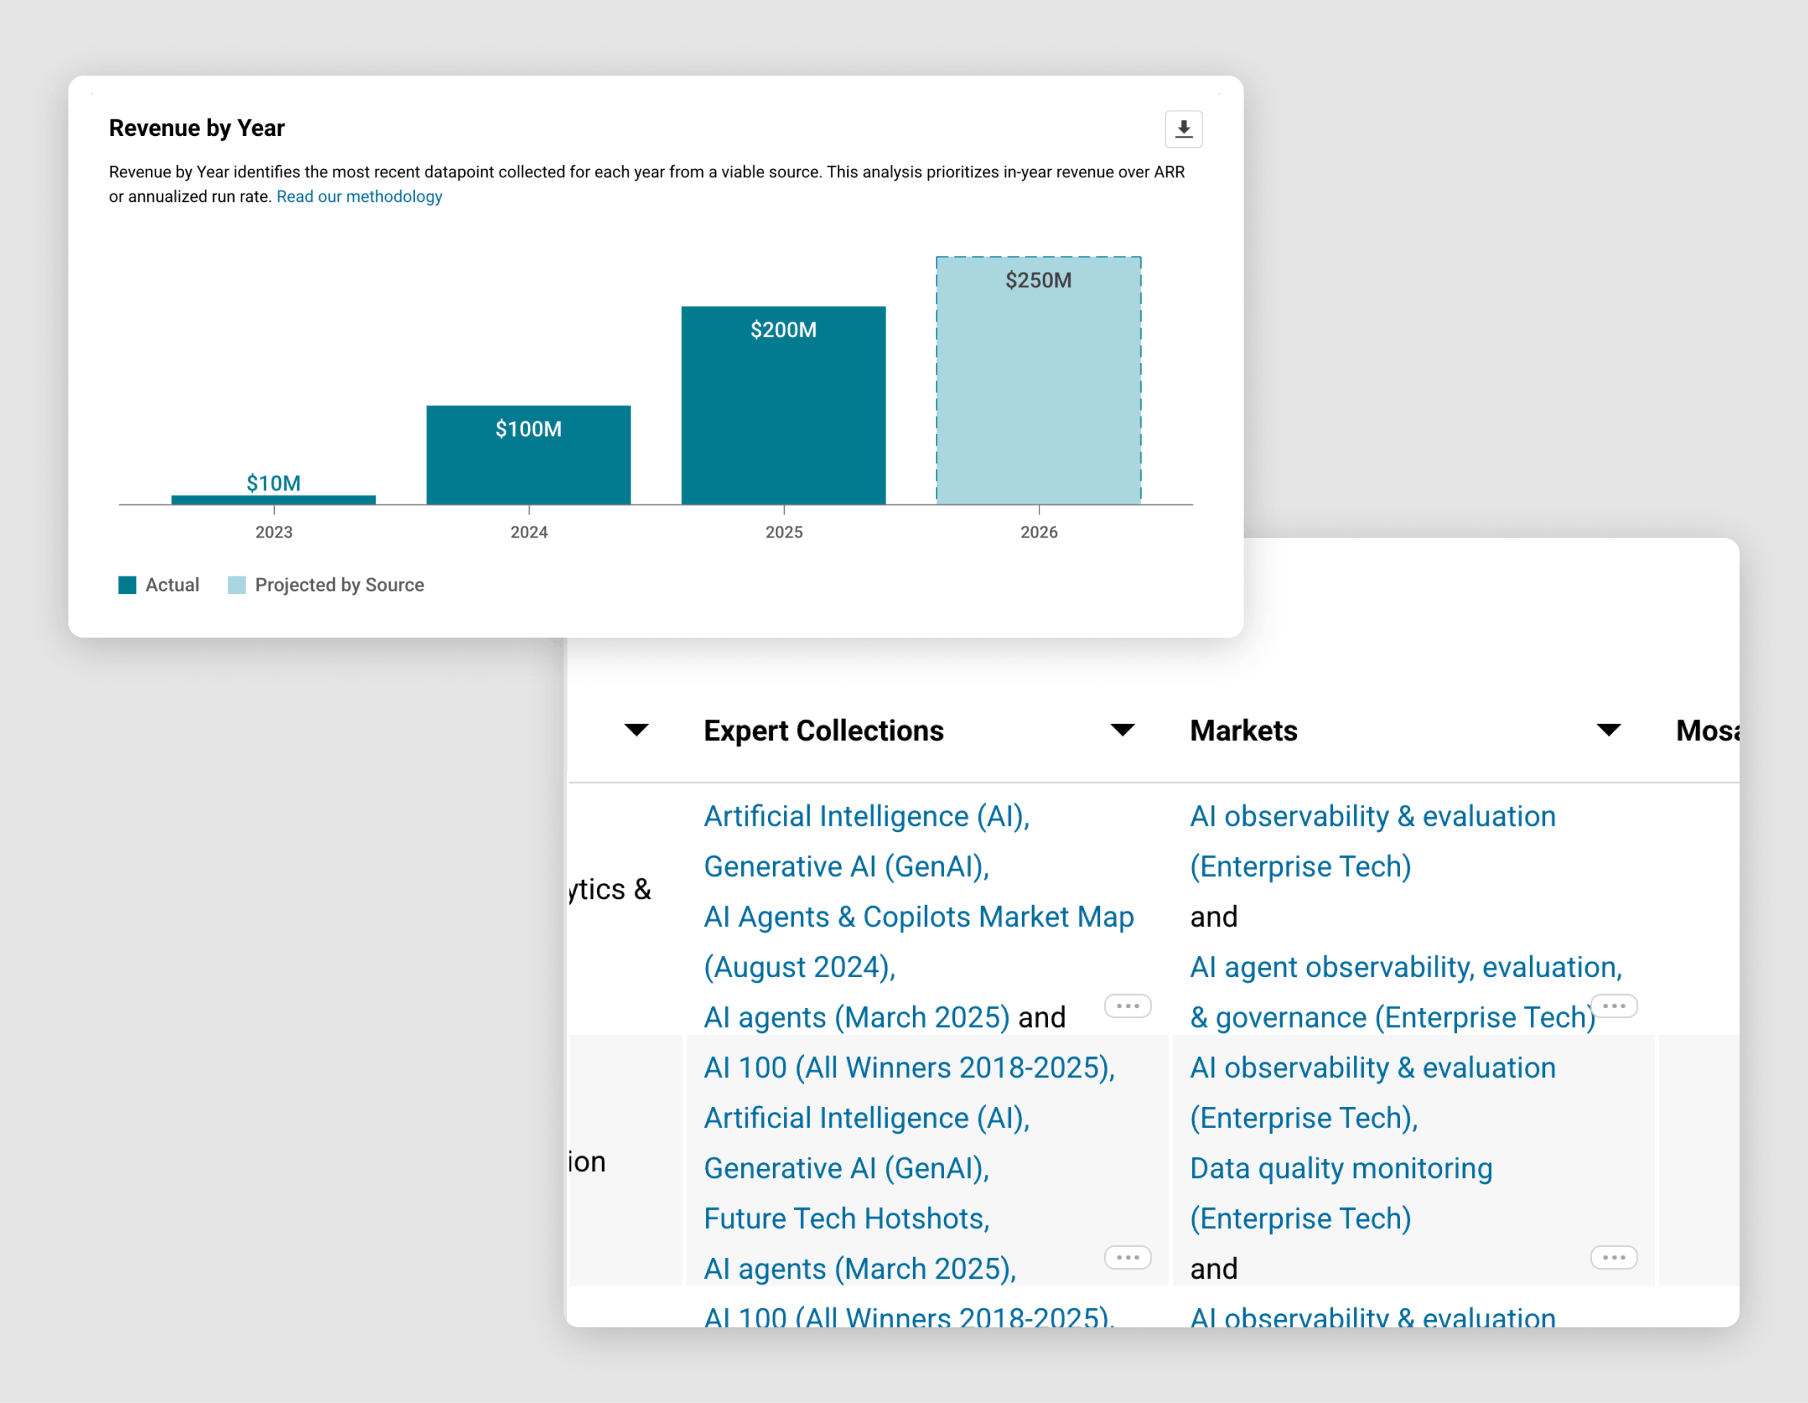Open AI Agents & Copilots Market Map link
1808x1403 pixels.
click(x=919, y=942)
